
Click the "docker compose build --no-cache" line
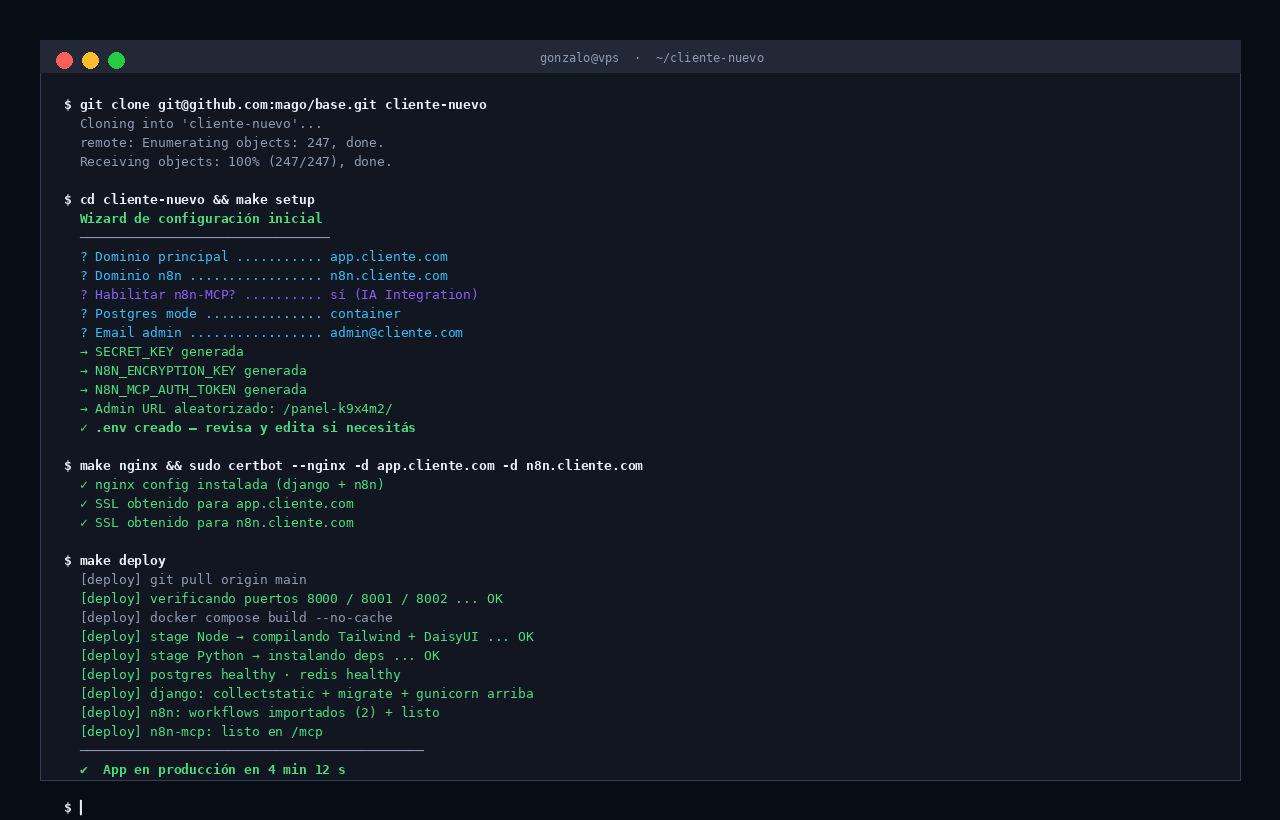click(236, 618)
